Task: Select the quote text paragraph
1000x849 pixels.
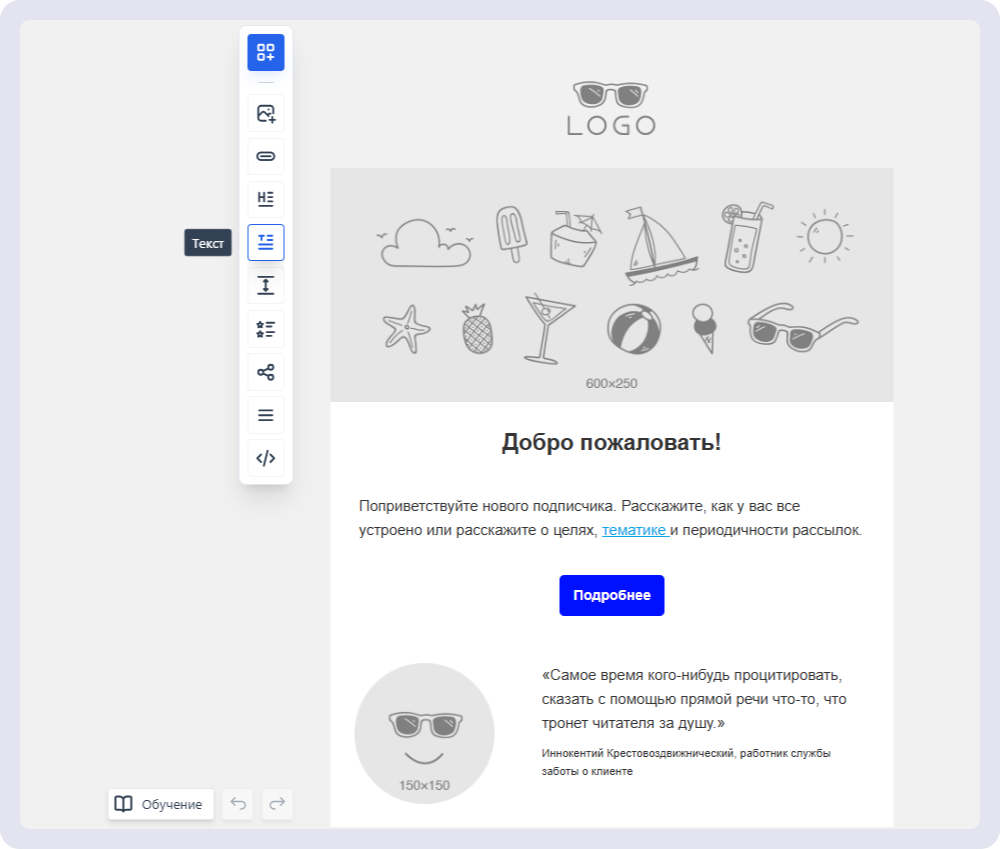Action: [x=693, y=699]
